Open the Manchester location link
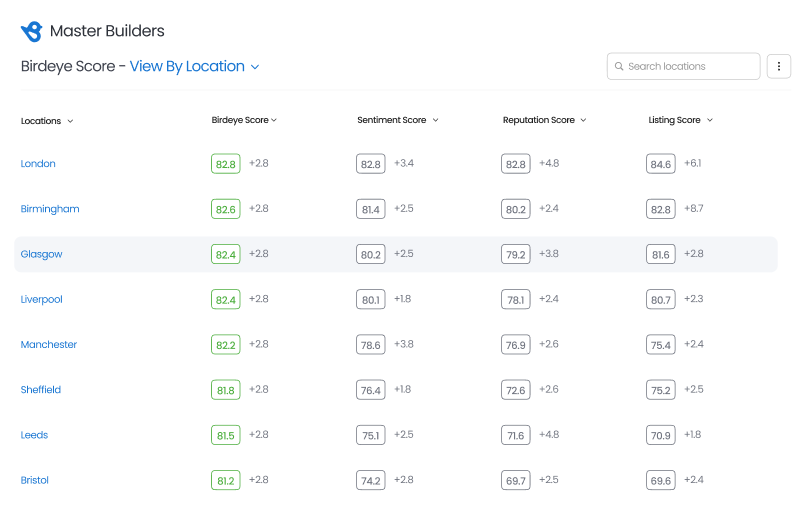 point(49,344)
